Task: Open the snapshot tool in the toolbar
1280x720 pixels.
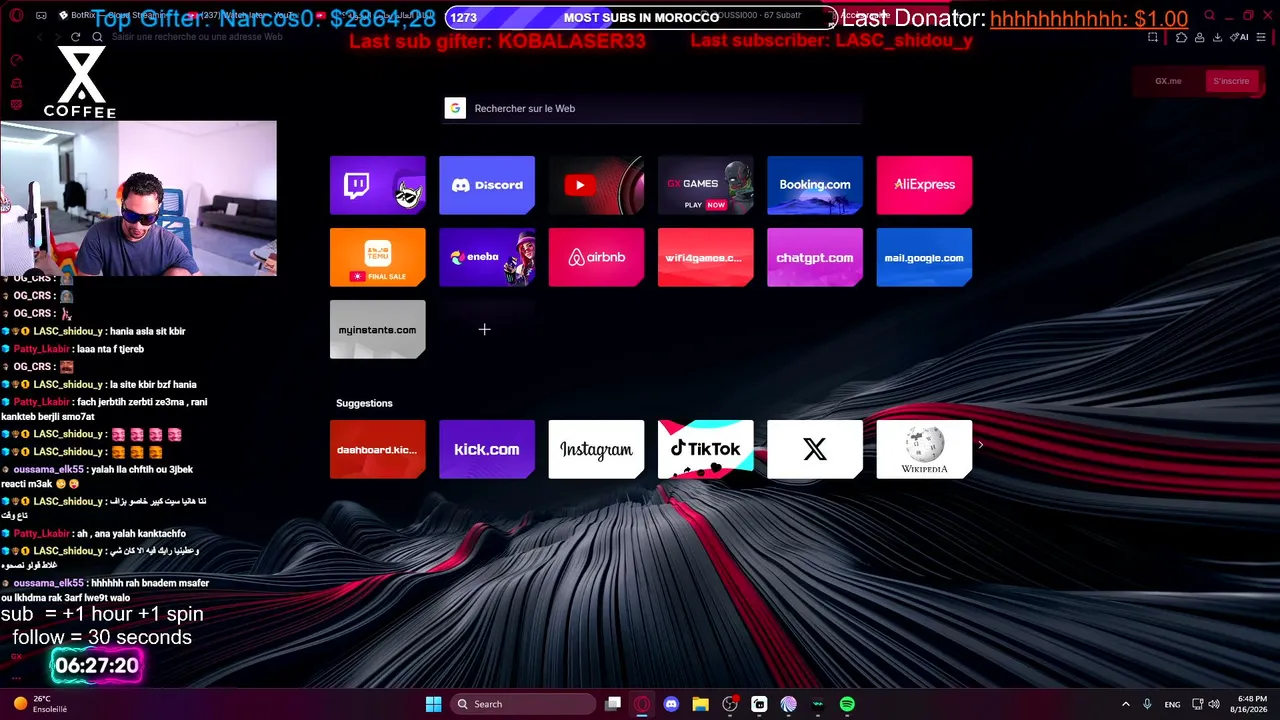Action: (1153, 37)
